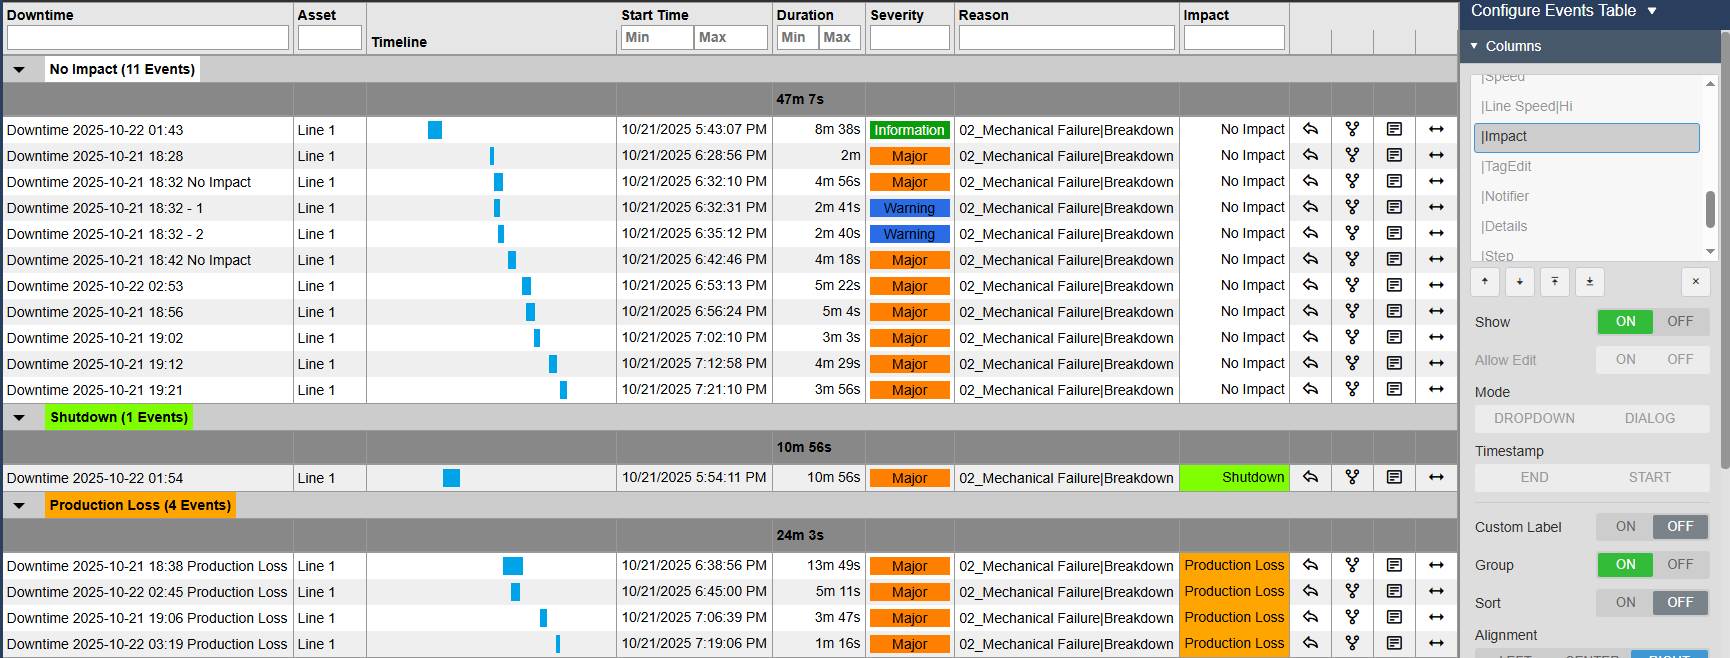The height and width of the screenshot is (658, 1730).
Task: Click the Reason filter input
Action: pyautogui.click(x=1067, y=38)
